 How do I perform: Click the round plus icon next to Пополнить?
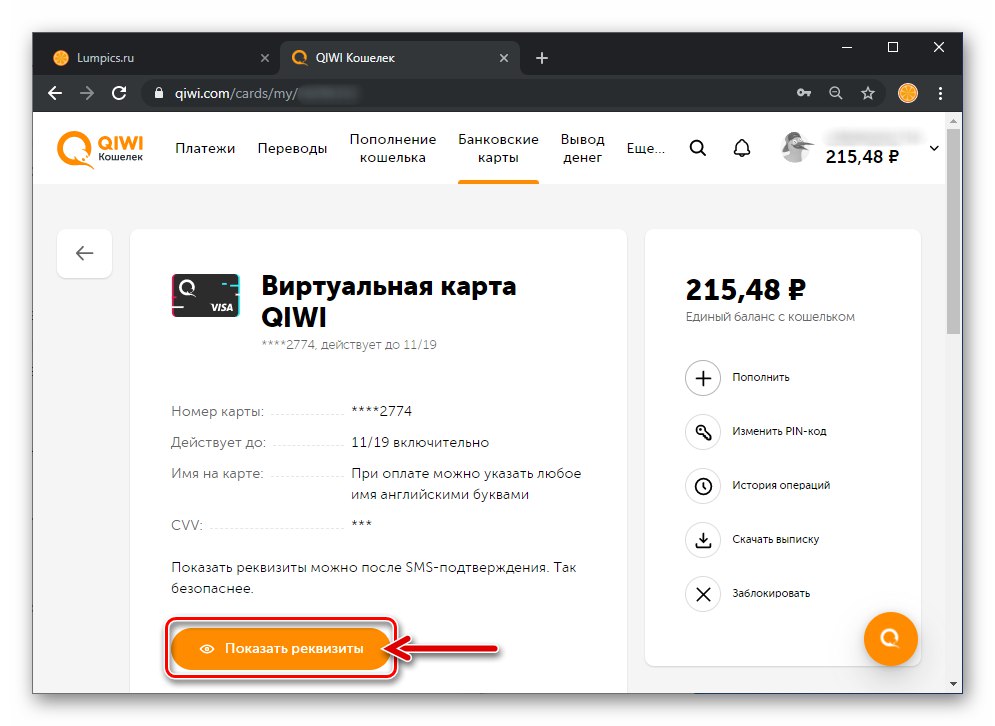coord(702,378)
